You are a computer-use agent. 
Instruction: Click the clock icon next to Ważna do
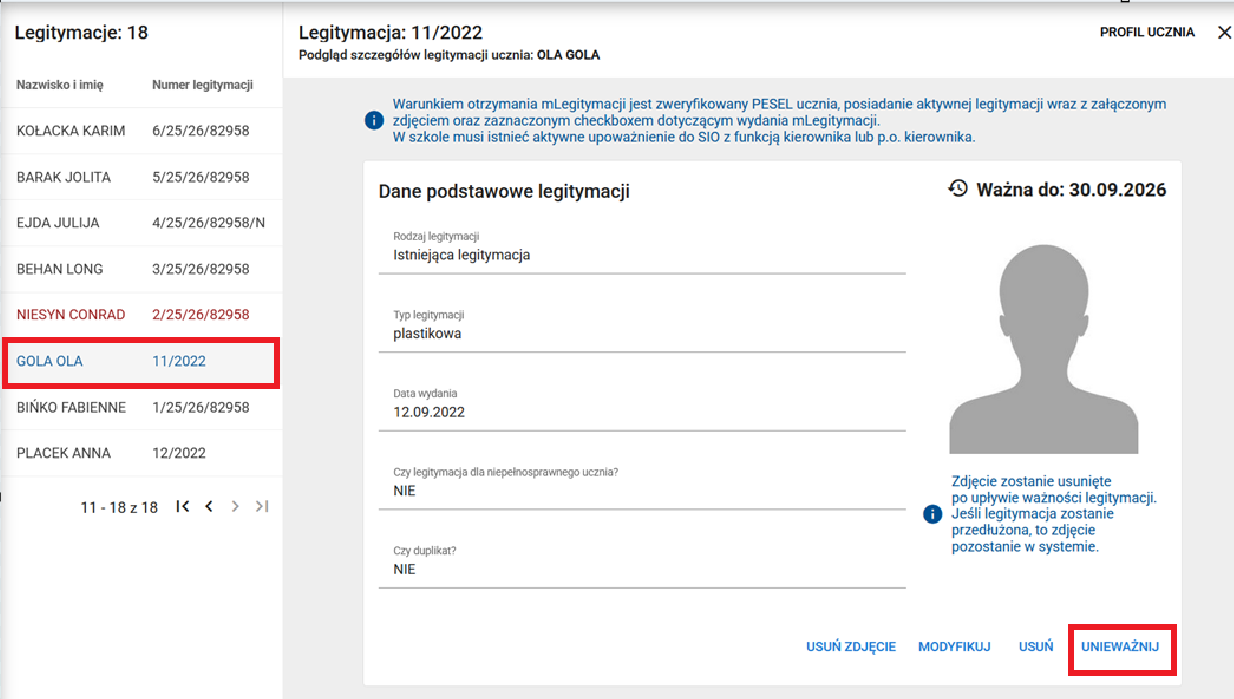tap(958, 189)
